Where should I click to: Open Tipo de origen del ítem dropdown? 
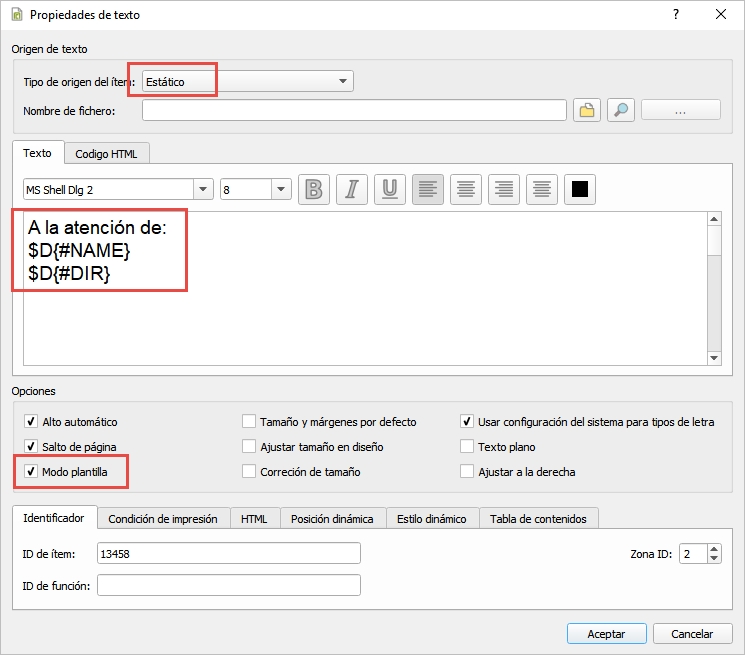(x=247, y=81)
